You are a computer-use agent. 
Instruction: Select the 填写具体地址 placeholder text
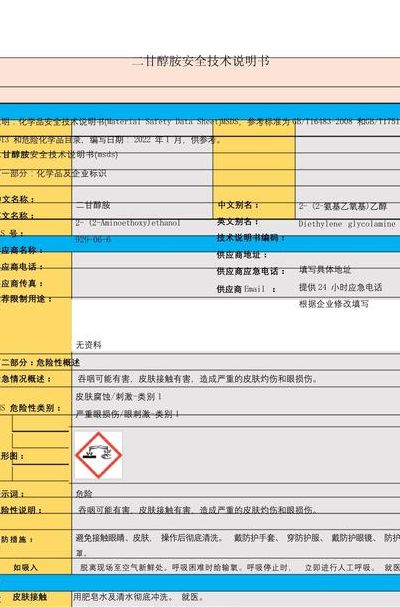point(325,269)
